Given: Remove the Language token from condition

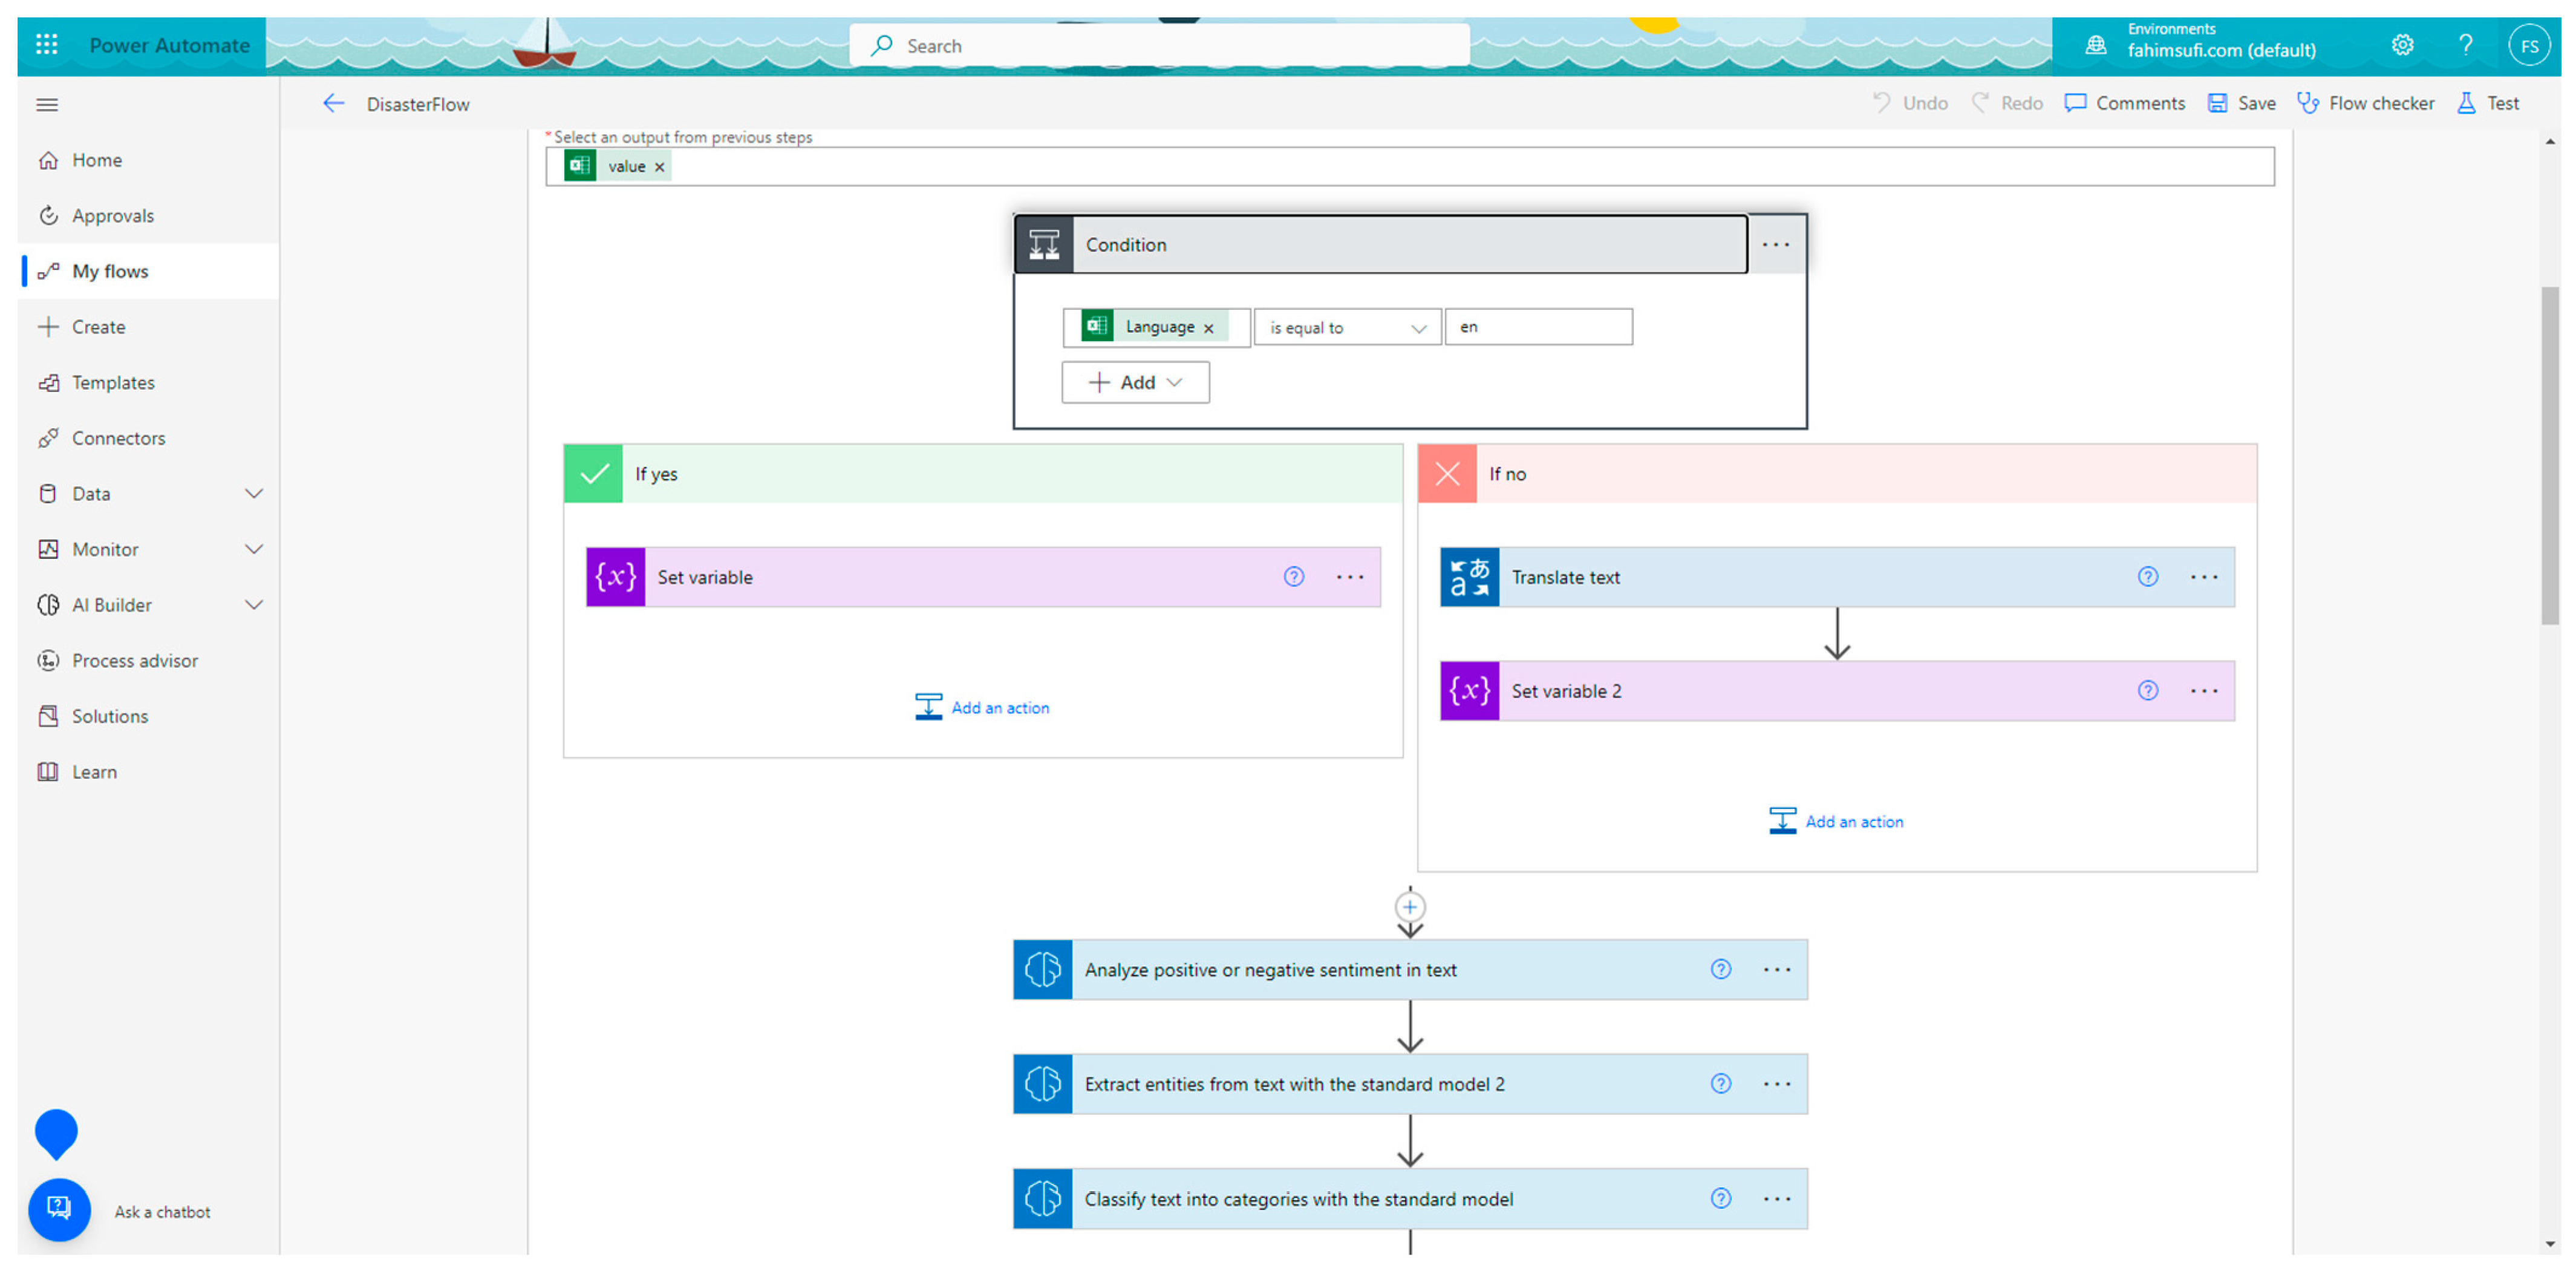Looking at the screenshot, I should (x=1208, y=328).
